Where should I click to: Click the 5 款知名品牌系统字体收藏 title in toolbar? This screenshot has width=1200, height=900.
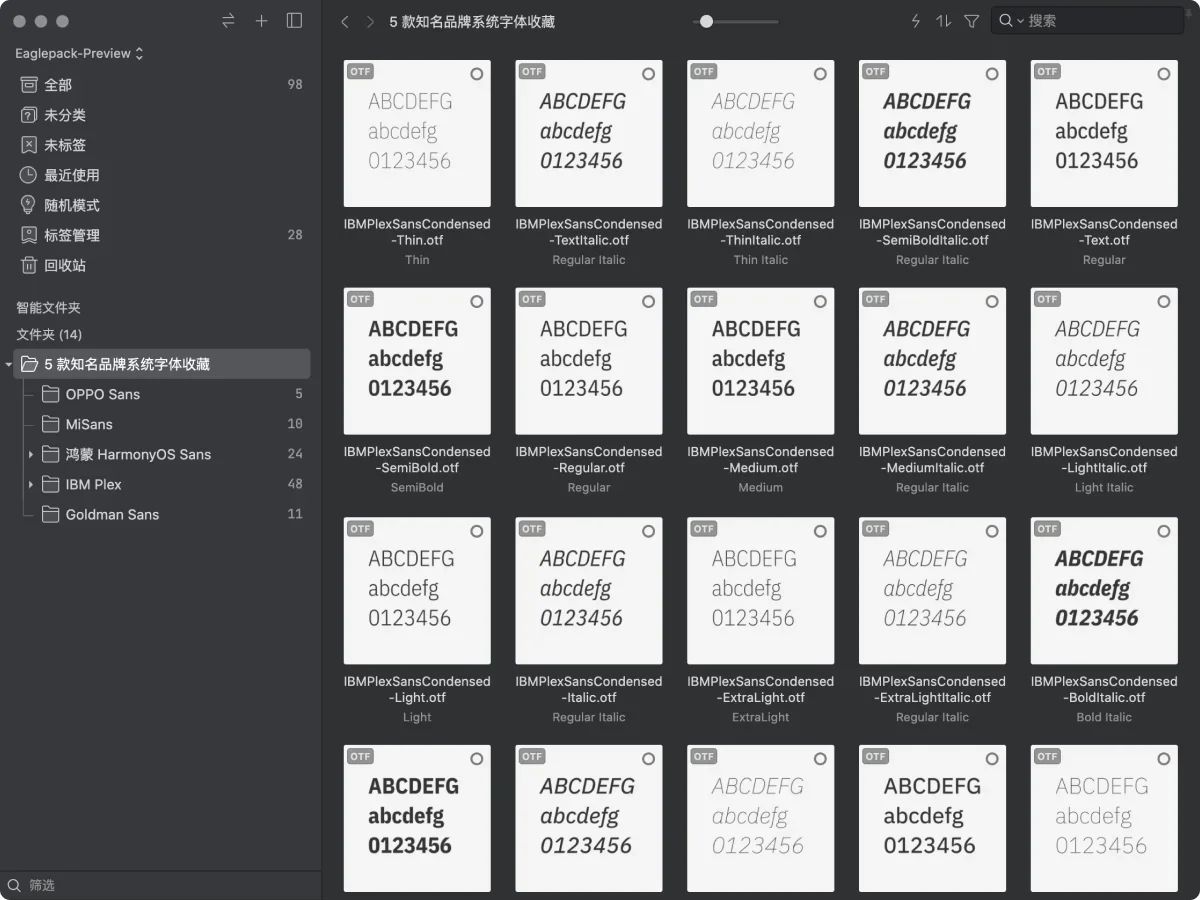point(472,21)
